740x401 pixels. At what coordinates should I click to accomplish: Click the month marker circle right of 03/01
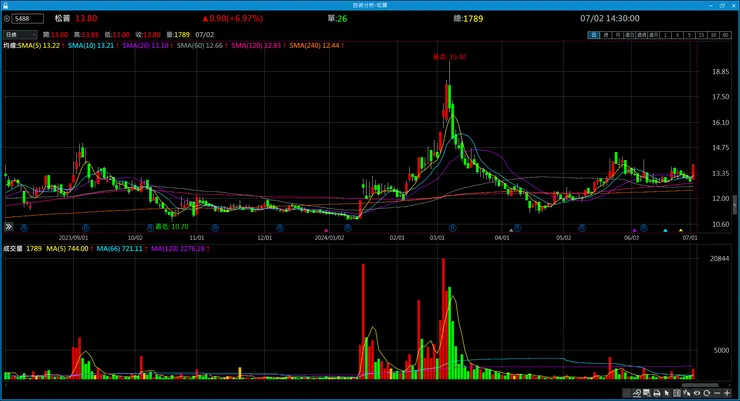[x=453, y=228]
